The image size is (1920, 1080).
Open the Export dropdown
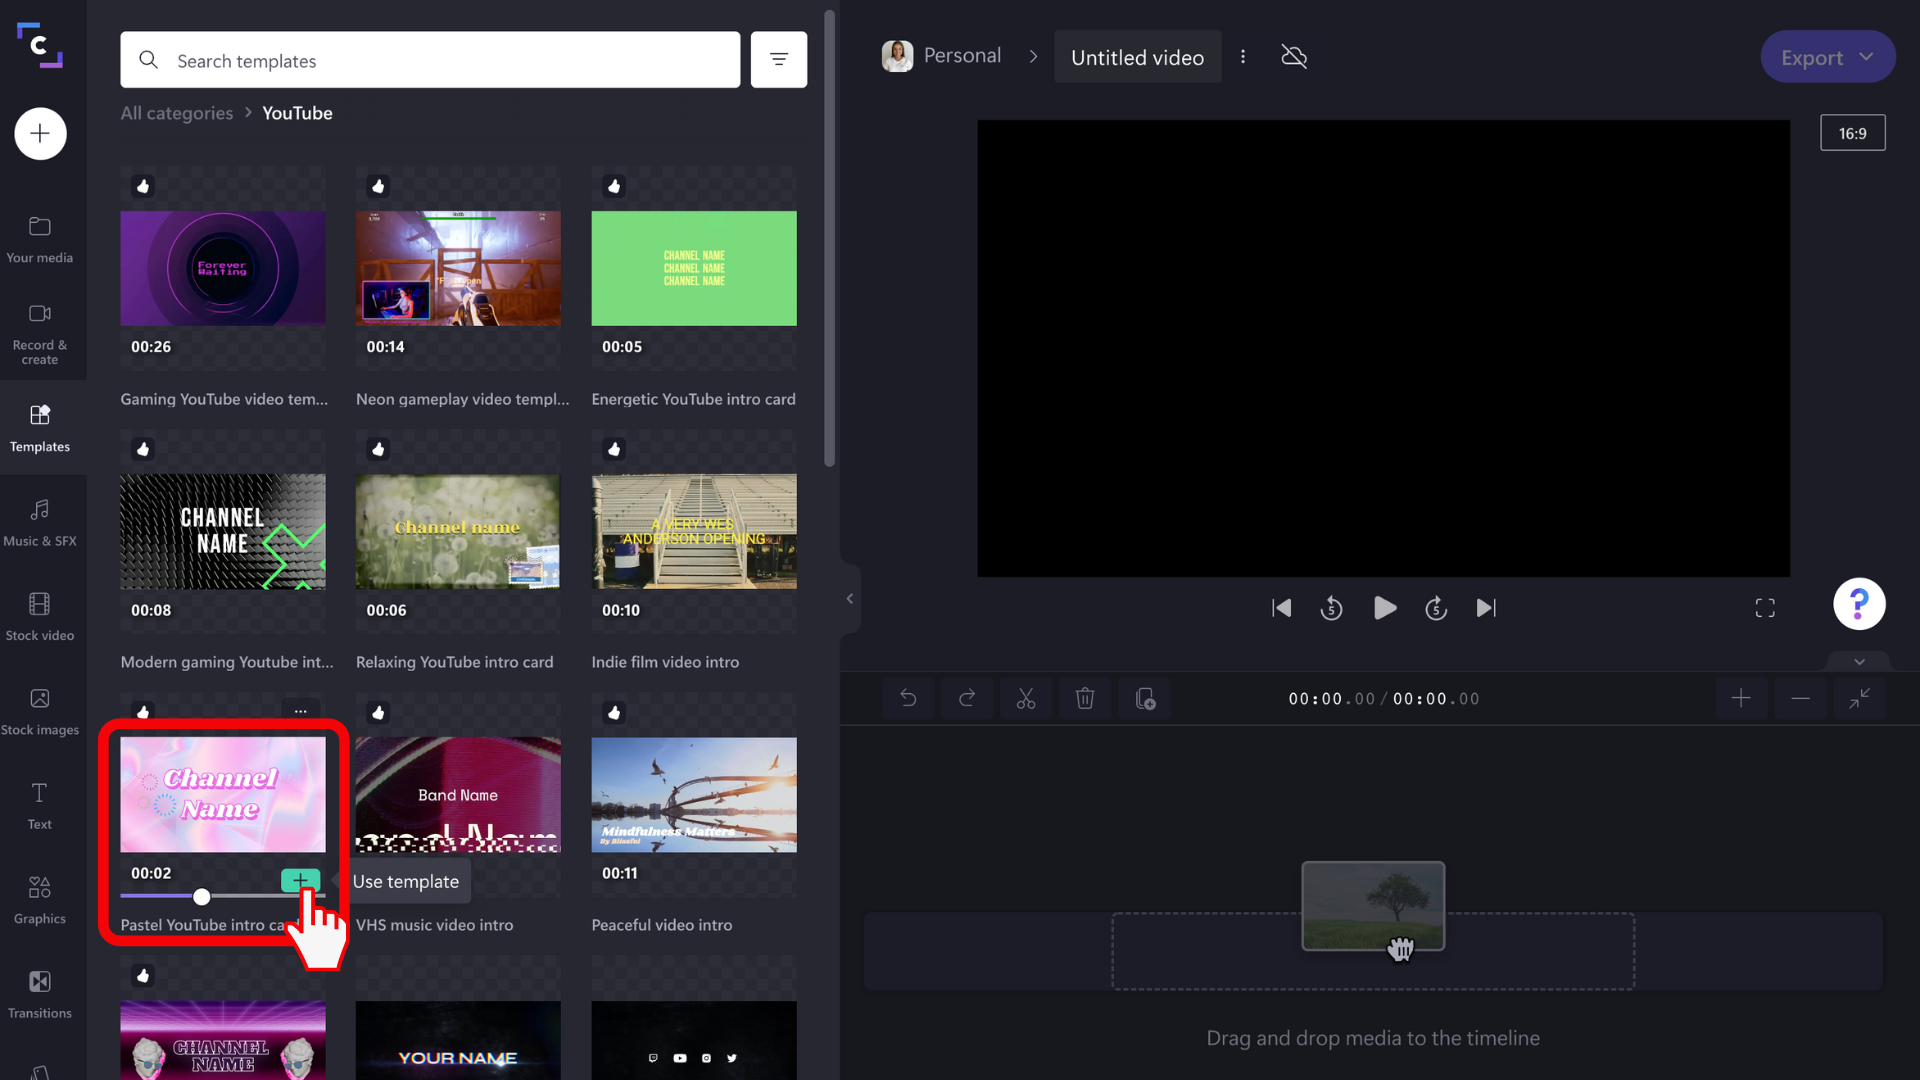1827,57
